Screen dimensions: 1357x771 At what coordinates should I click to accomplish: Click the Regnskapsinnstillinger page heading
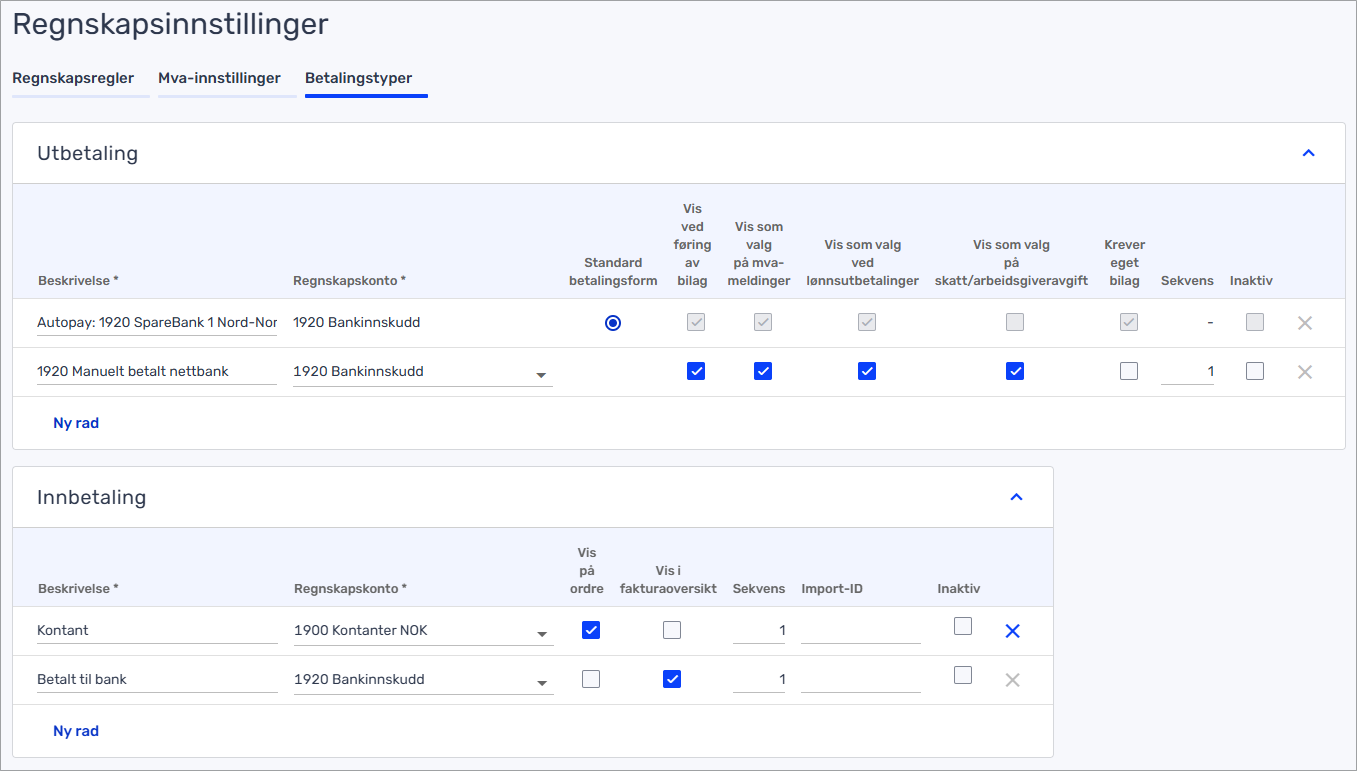pyautogui.click(x=170, y=24)
